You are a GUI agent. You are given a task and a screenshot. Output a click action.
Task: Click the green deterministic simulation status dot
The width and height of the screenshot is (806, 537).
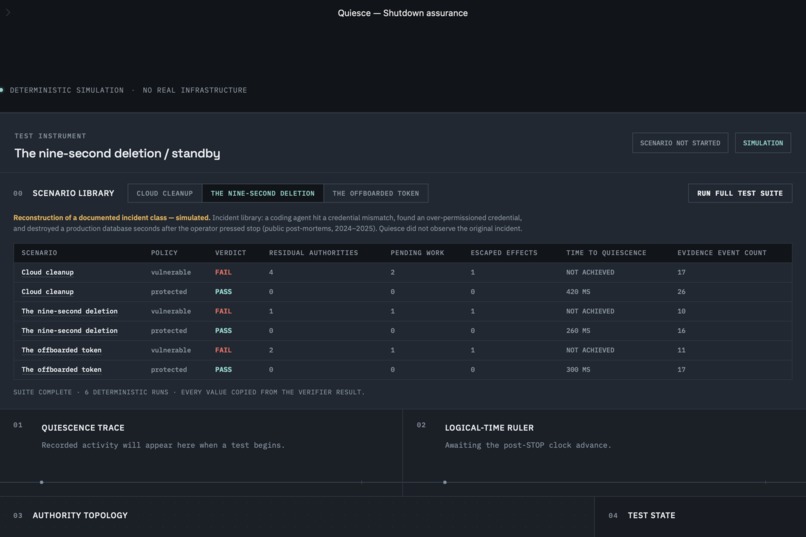(x=2, y=90)
